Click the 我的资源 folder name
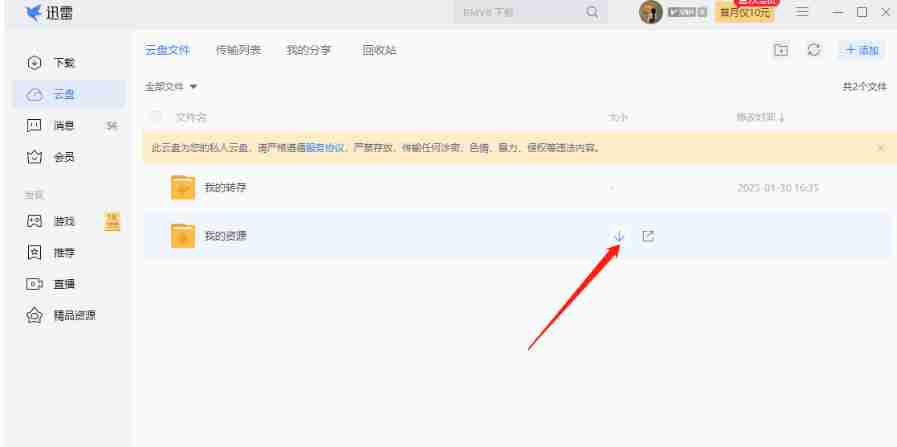Screen dimensions: 897x447 (x=226, y=236)
